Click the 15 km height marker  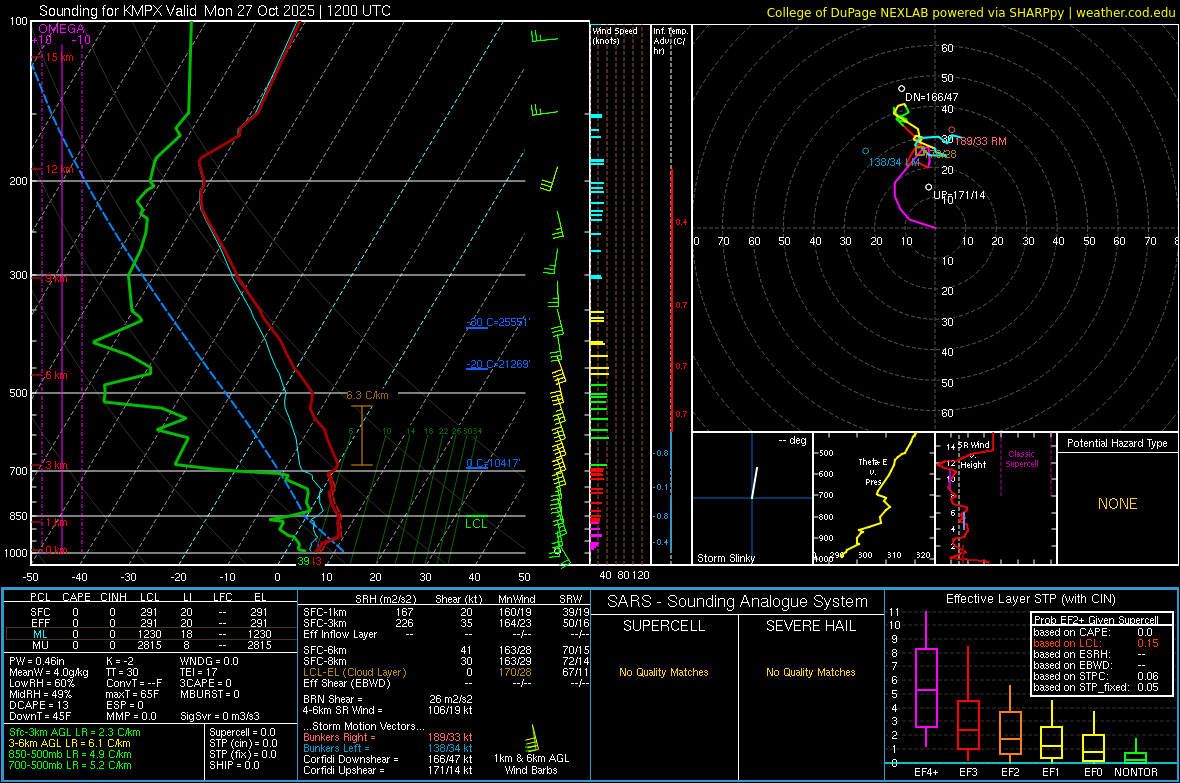[59, 57]
